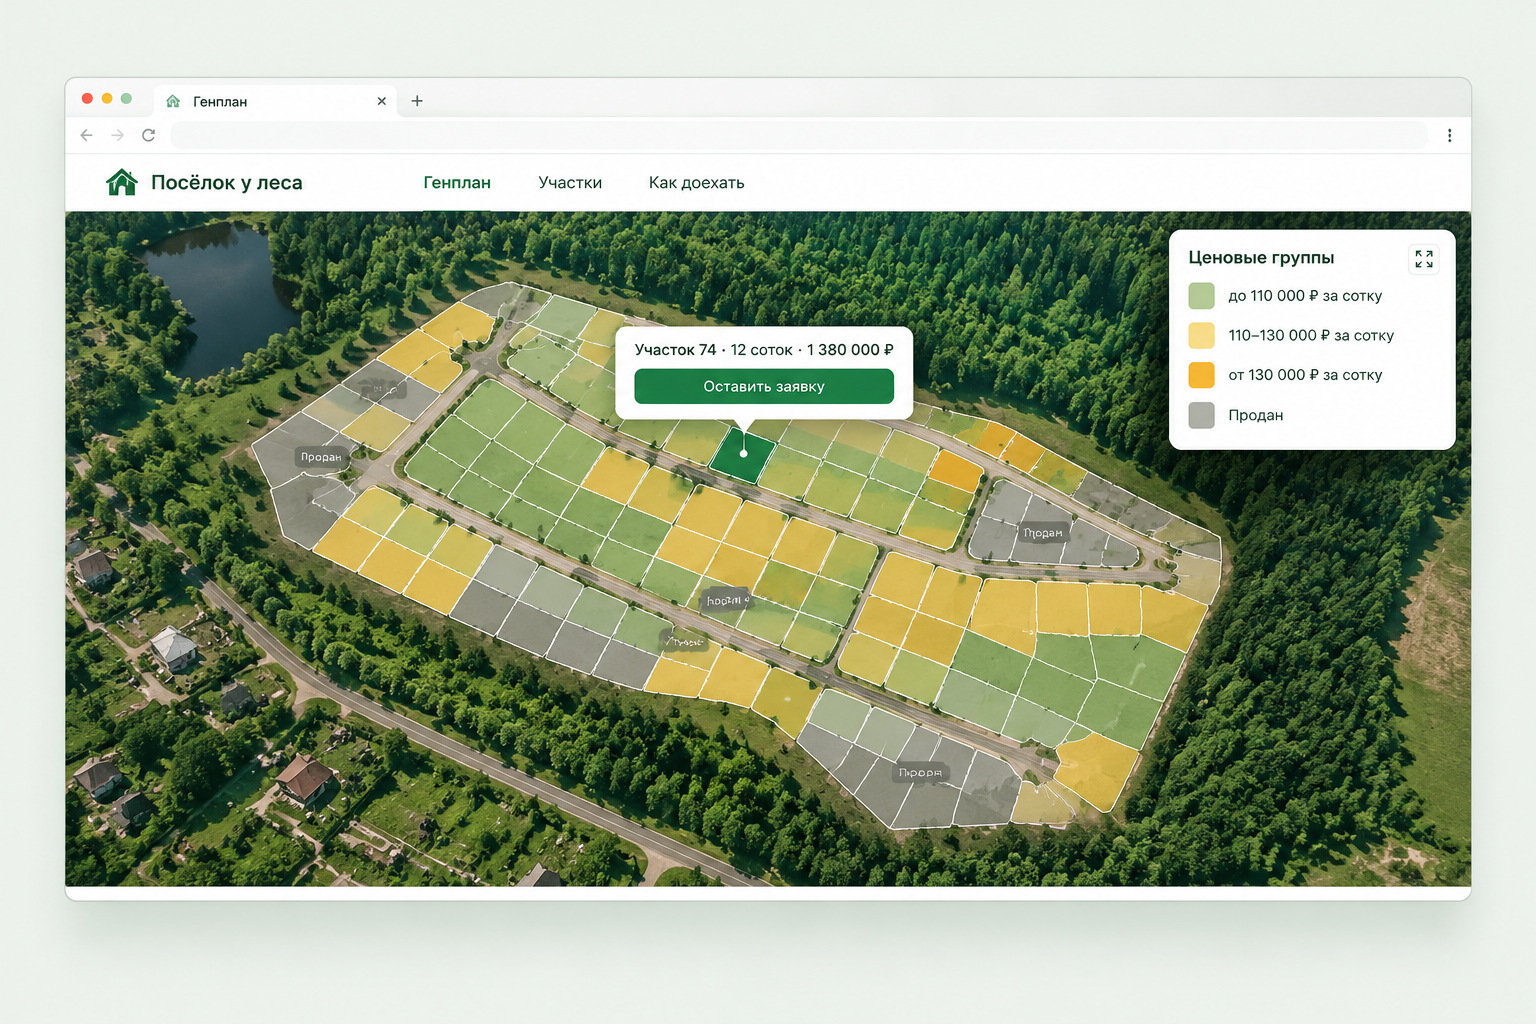This screenshot has width=1536, height=1024.
Task: Open browser three-dot menu
Action: click(x=1449, y=135)
